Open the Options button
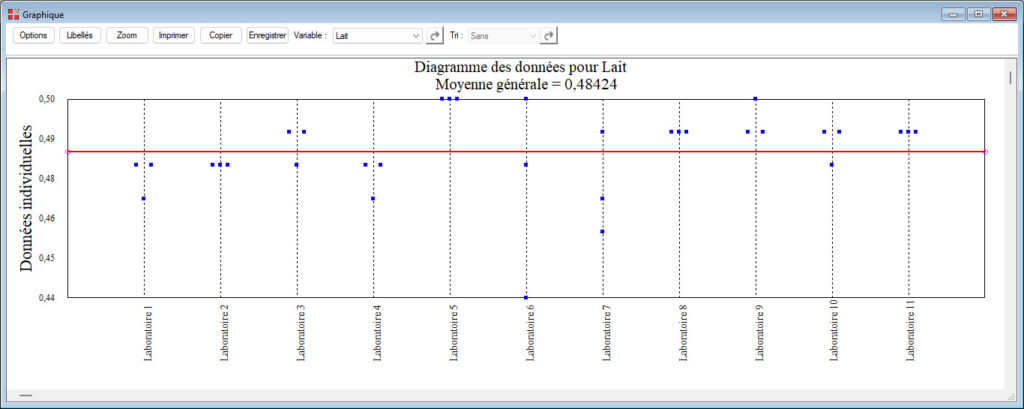 33,36
